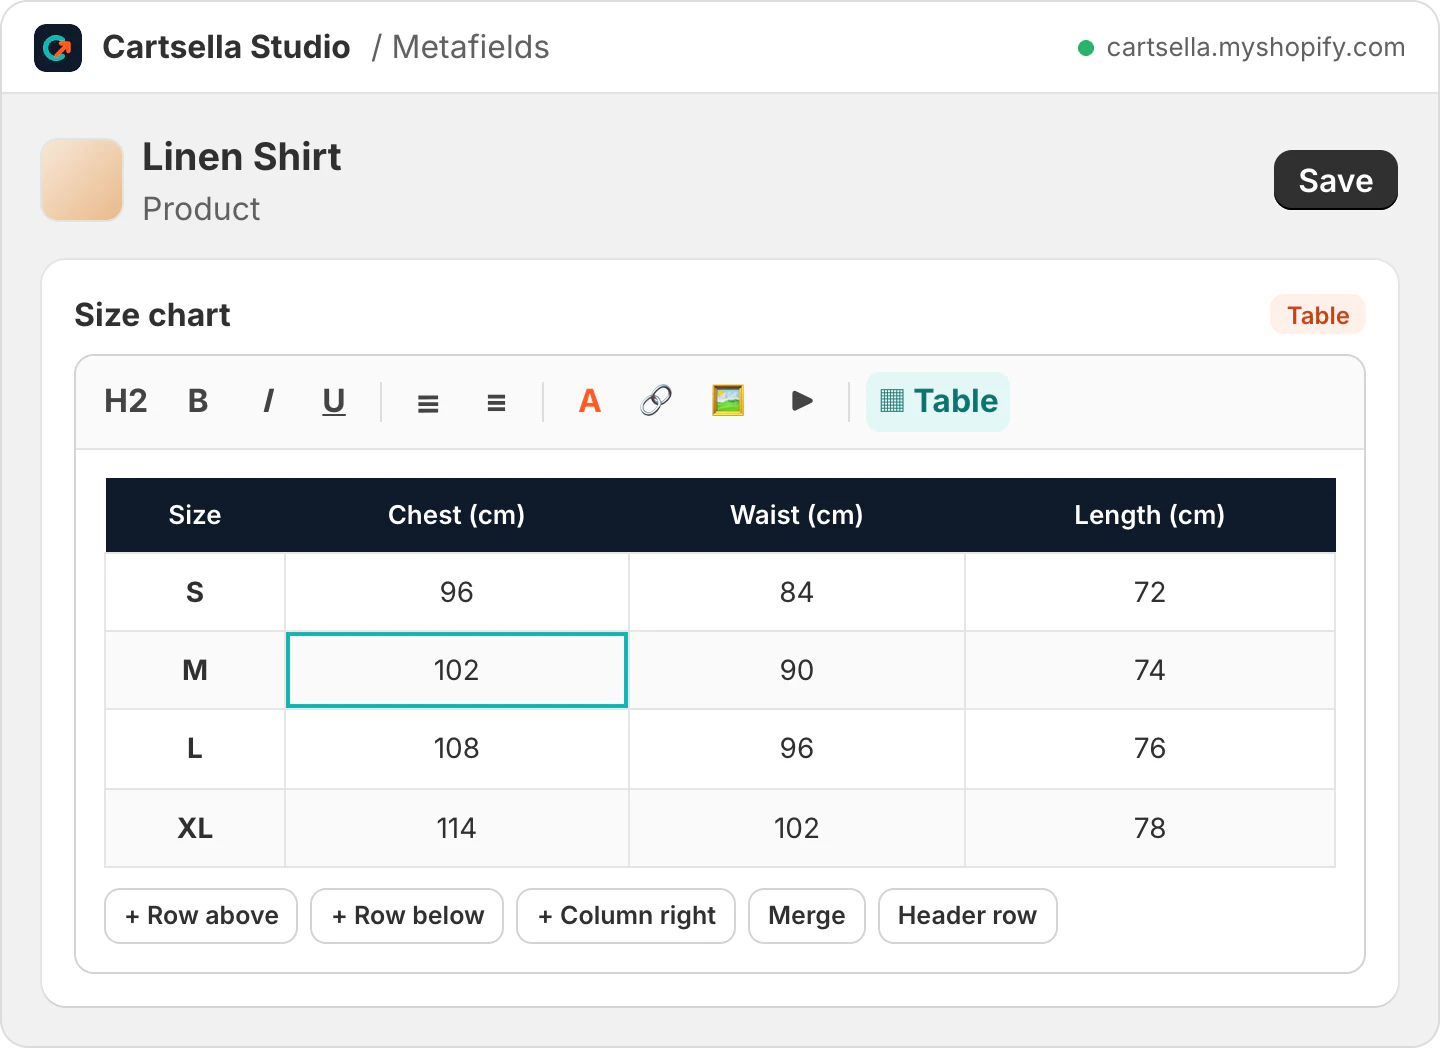Click waist cell with value 90
This screenshot has height=1050, width=1440.
[797, 670]
